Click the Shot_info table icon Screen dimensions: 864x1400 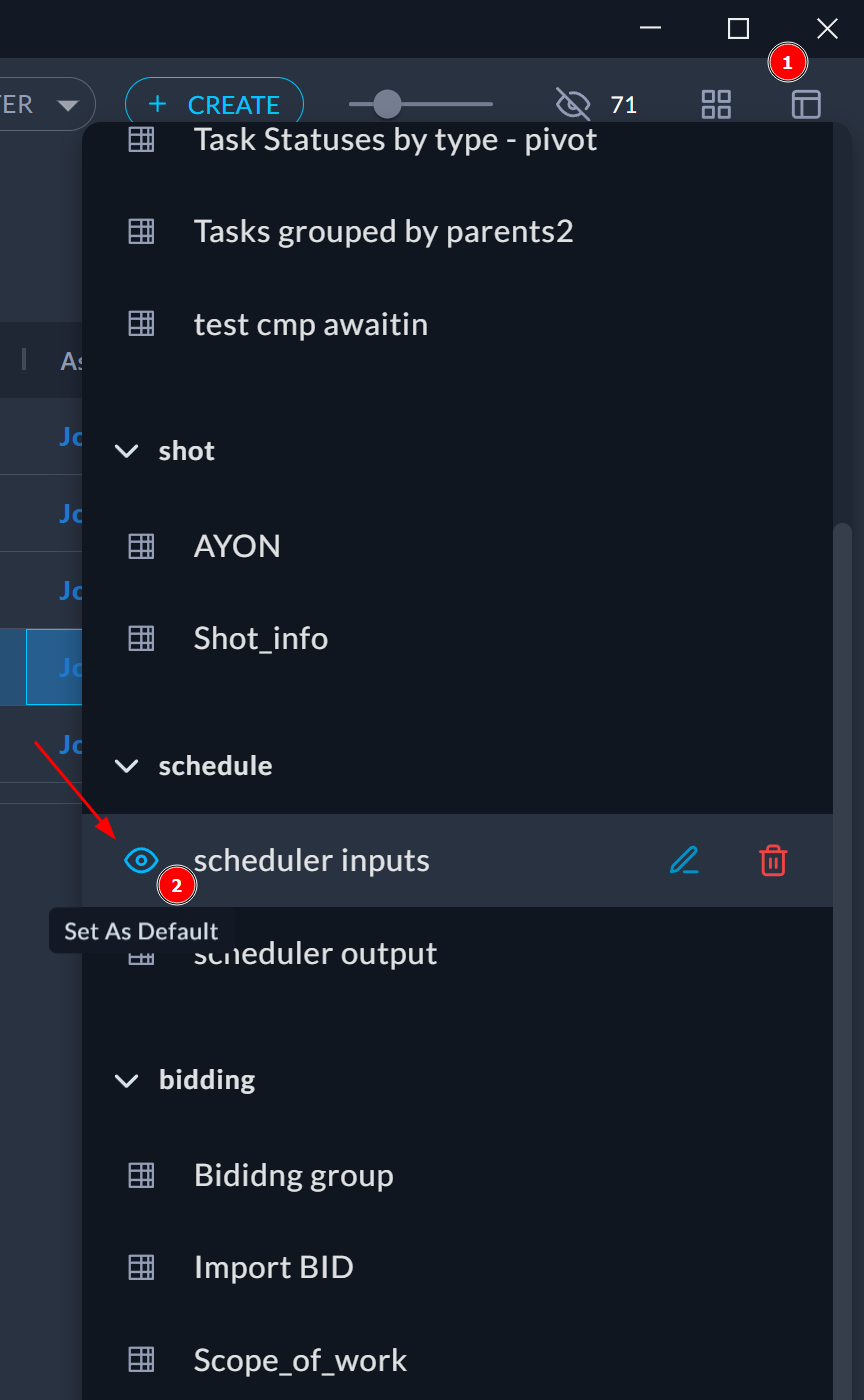click(x=142, y=638)
